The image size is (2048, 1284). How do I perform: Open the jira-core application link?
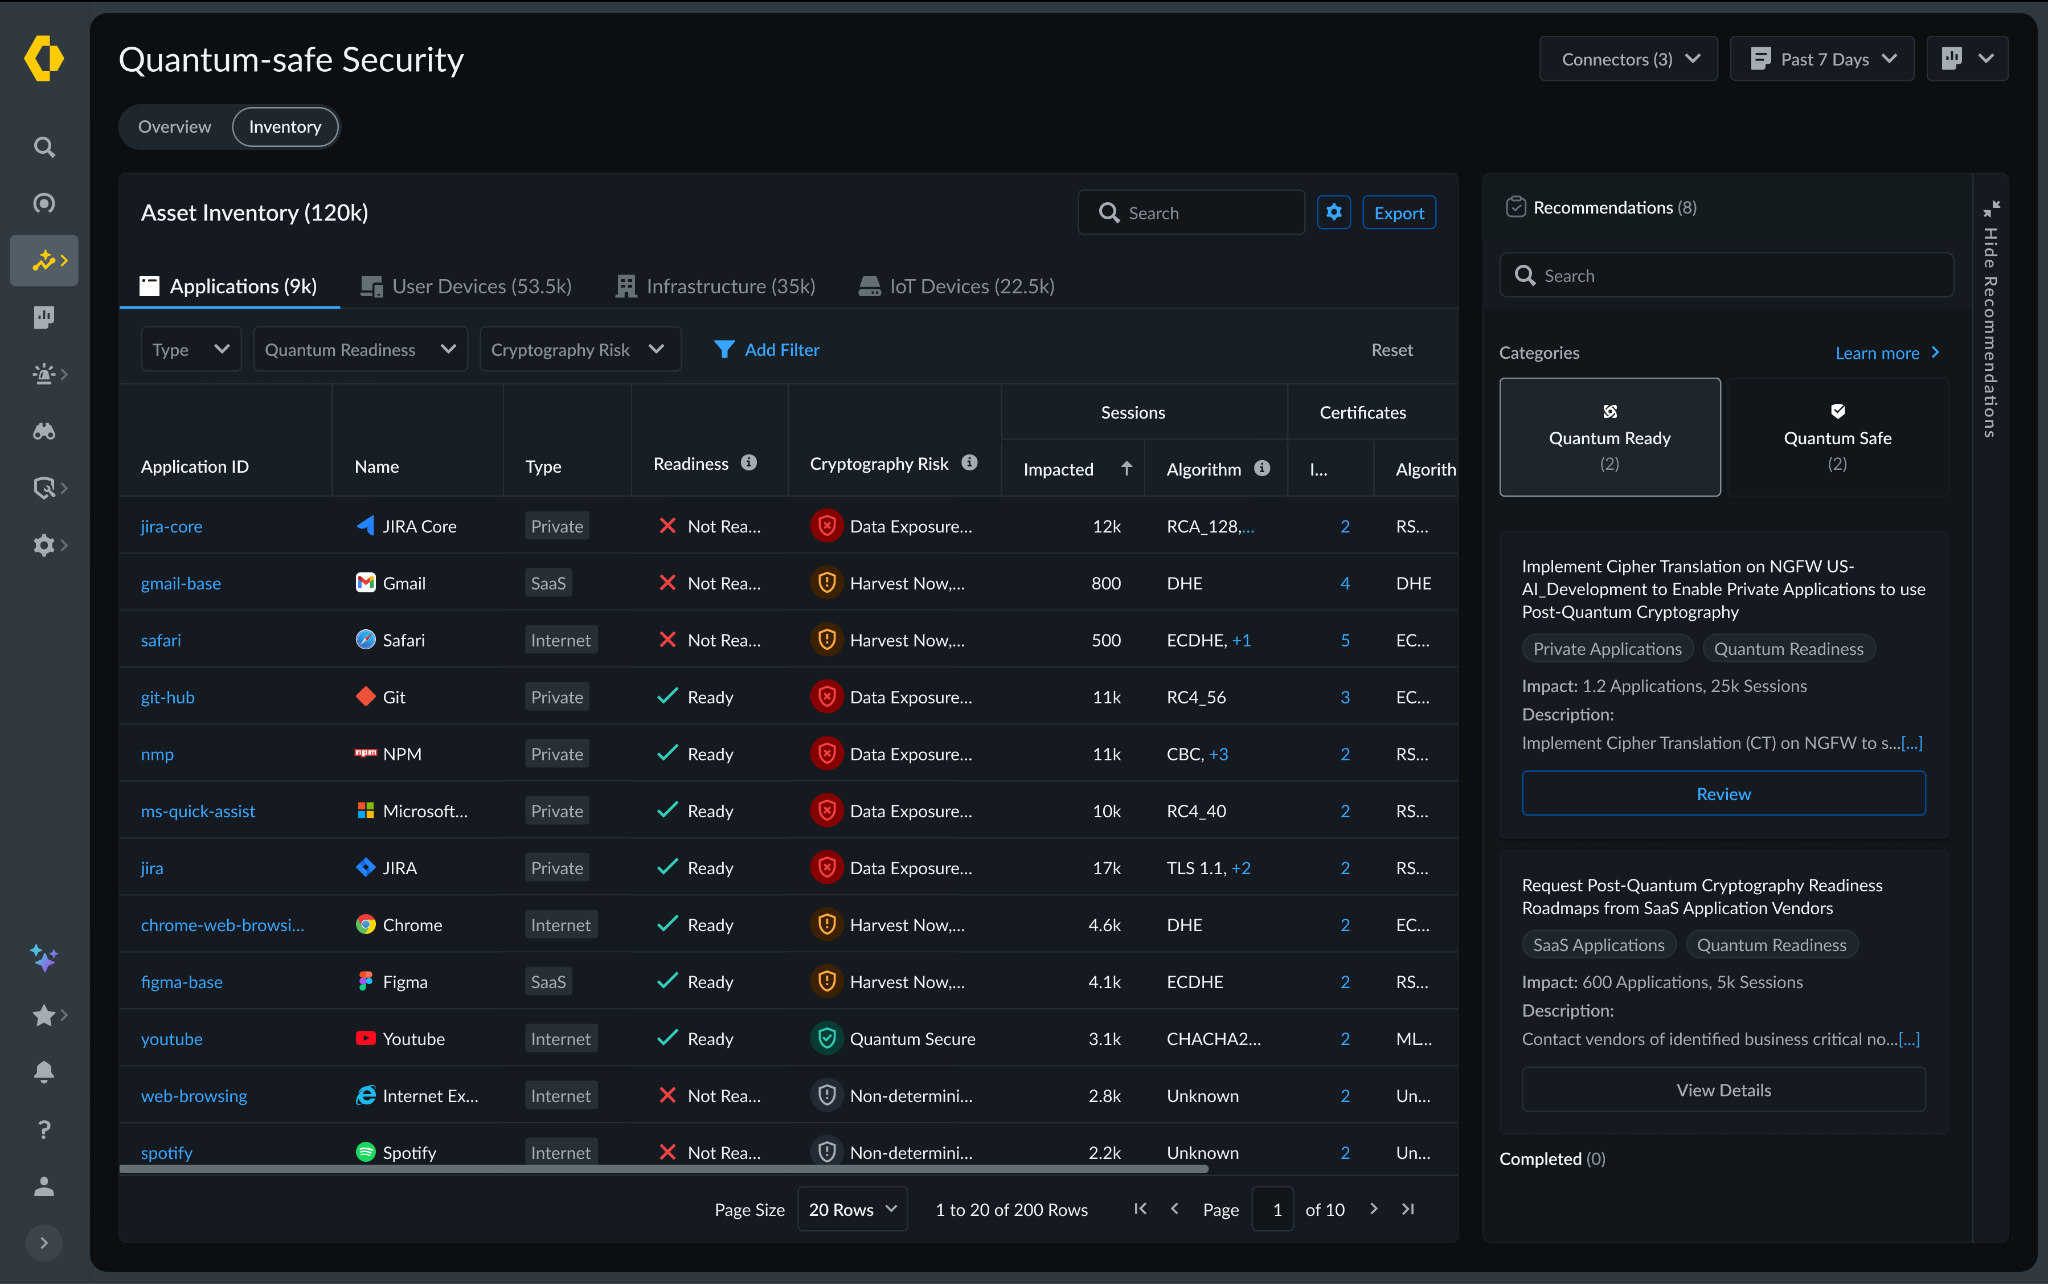171,526
